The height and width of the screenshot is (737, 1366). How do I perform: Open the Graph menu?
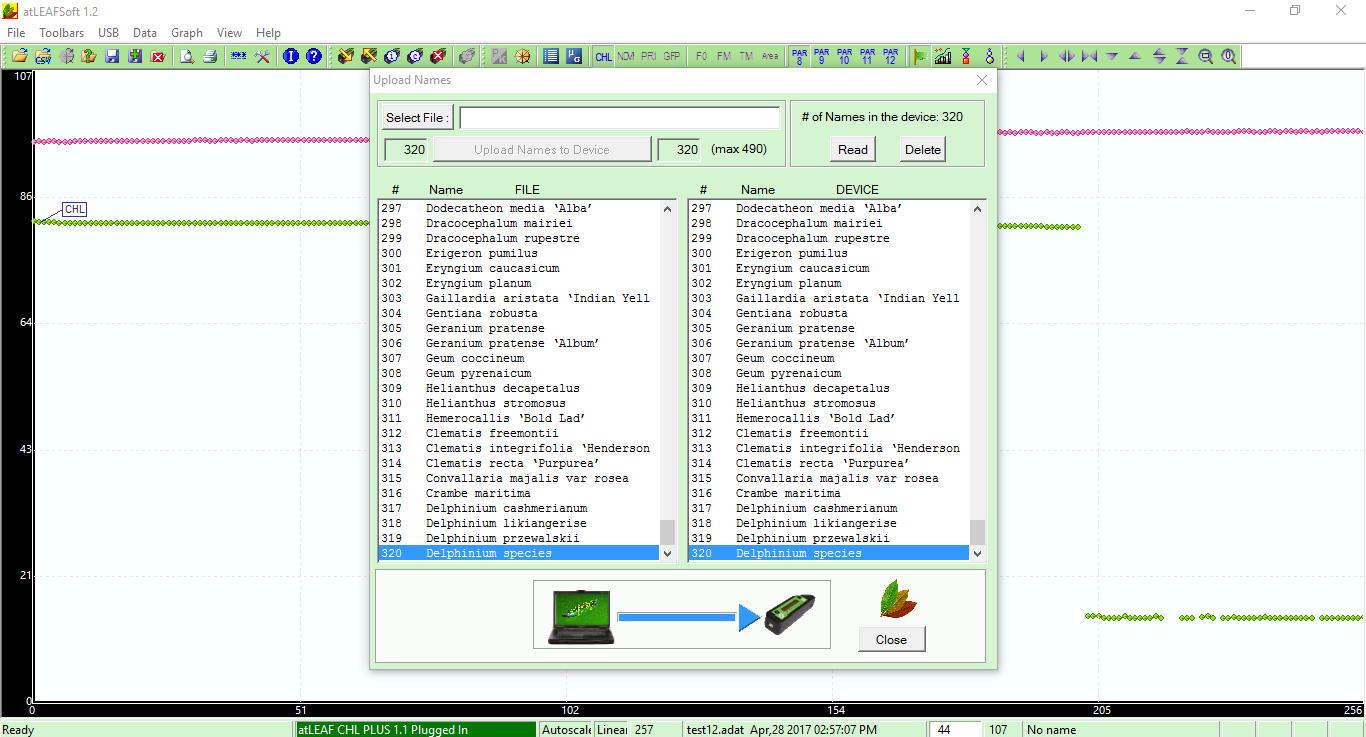187,33
